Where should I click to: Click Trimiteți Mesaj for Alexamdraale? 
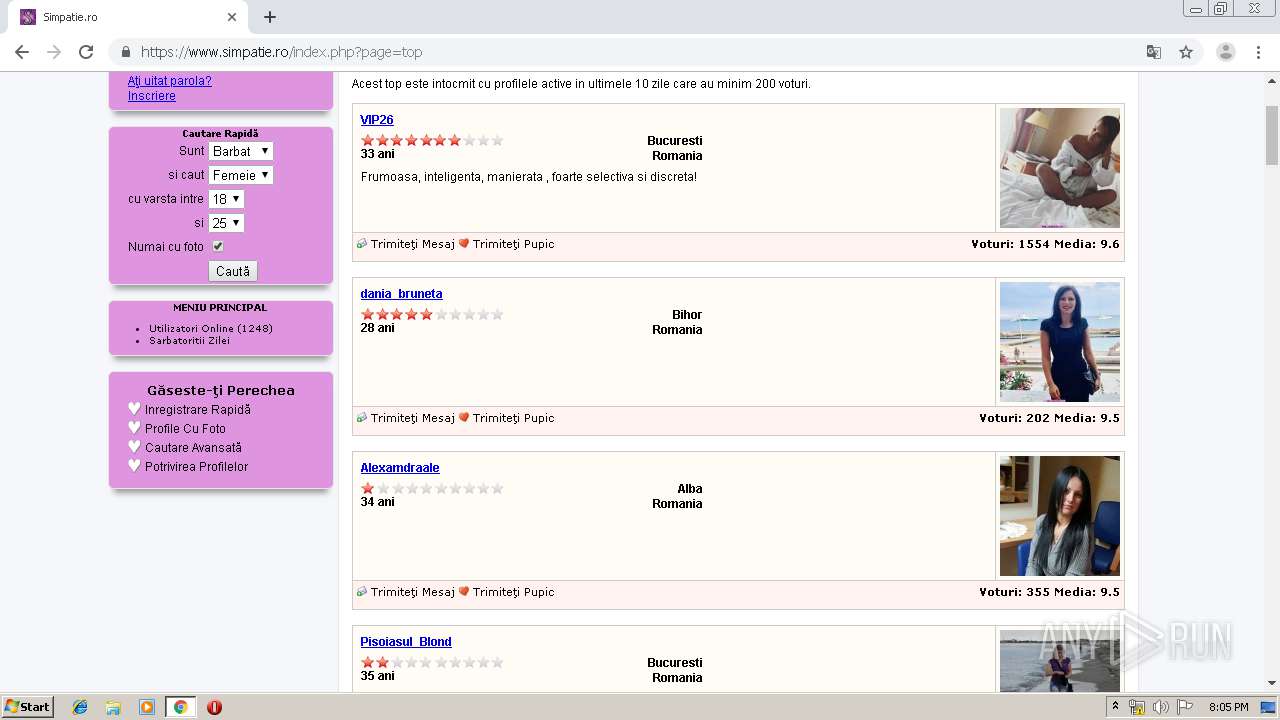coord(412,592)
